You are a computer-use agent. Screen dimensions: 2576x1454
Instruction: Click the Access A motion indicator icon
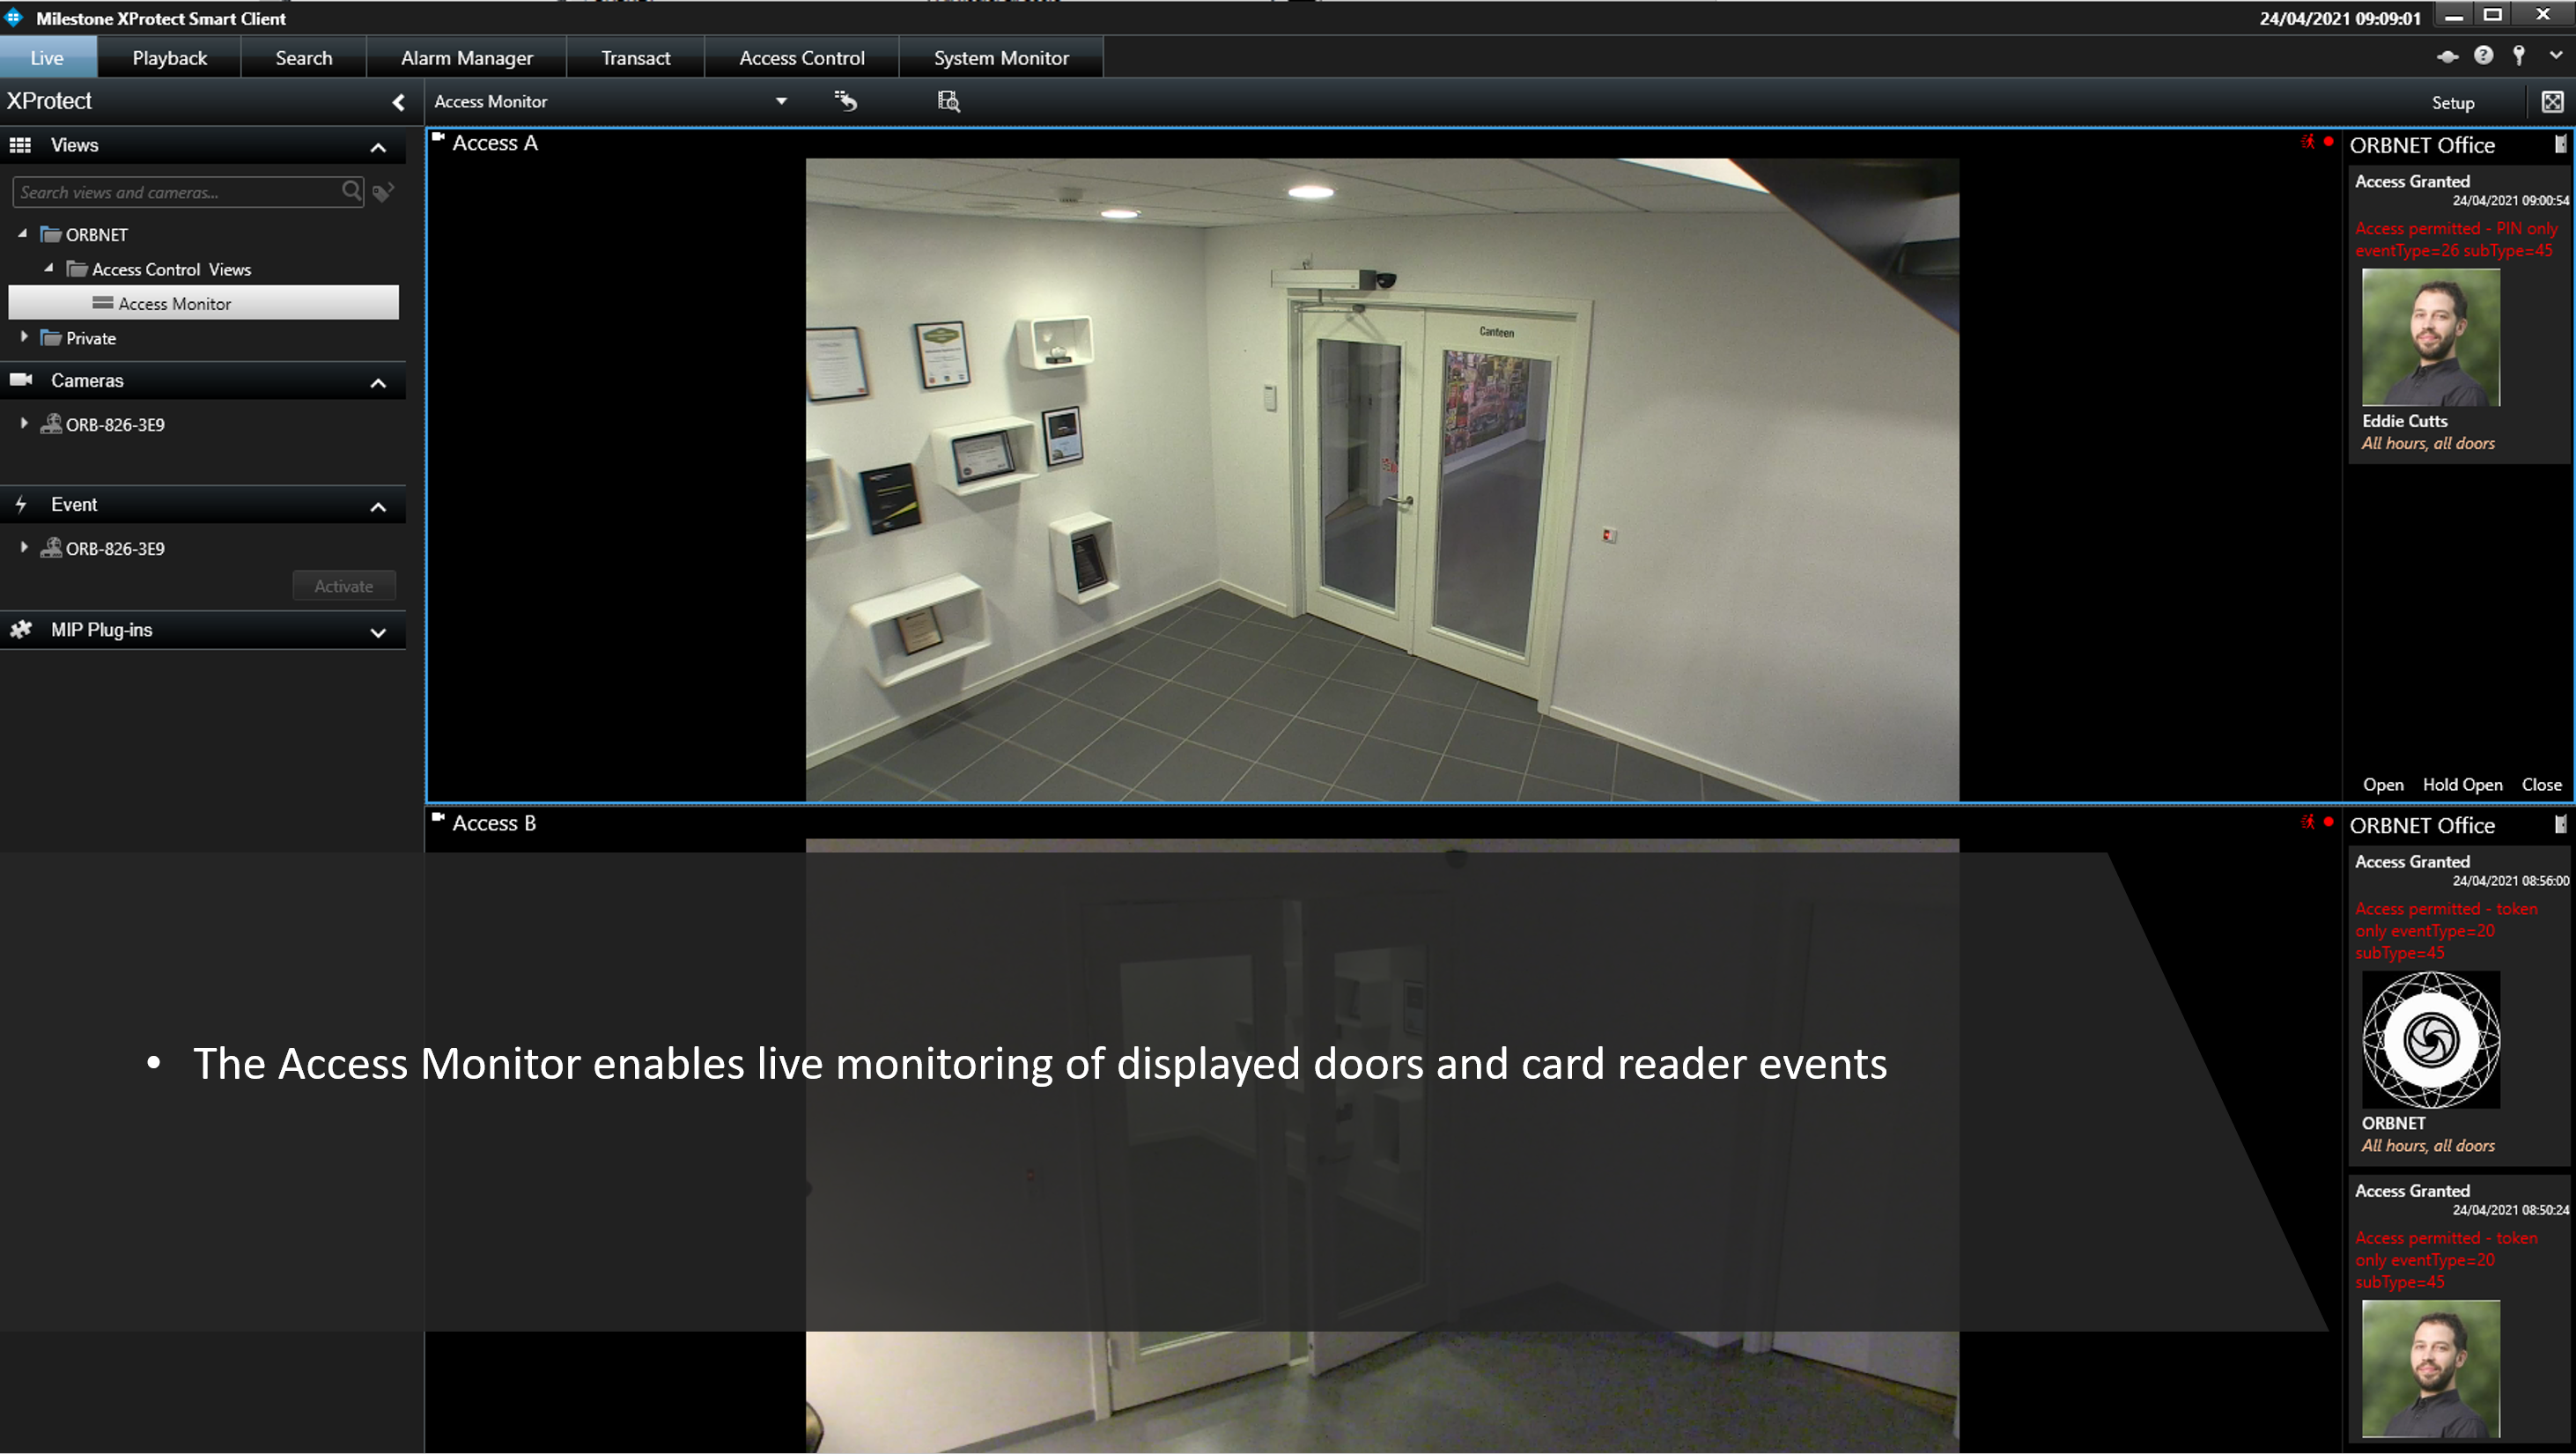pyautogui.click(x=2308, y=141)
